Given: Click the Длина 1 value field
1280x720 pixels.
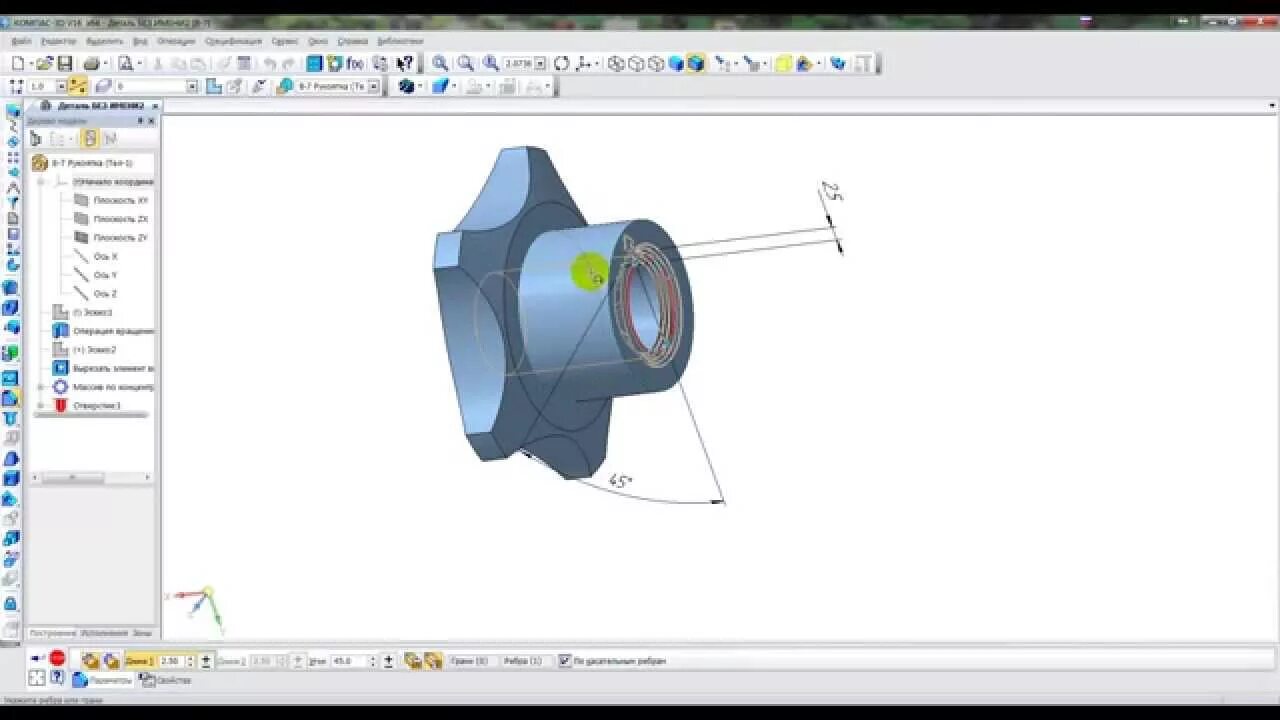Looking at the screenshot, I should click(170, 661).
